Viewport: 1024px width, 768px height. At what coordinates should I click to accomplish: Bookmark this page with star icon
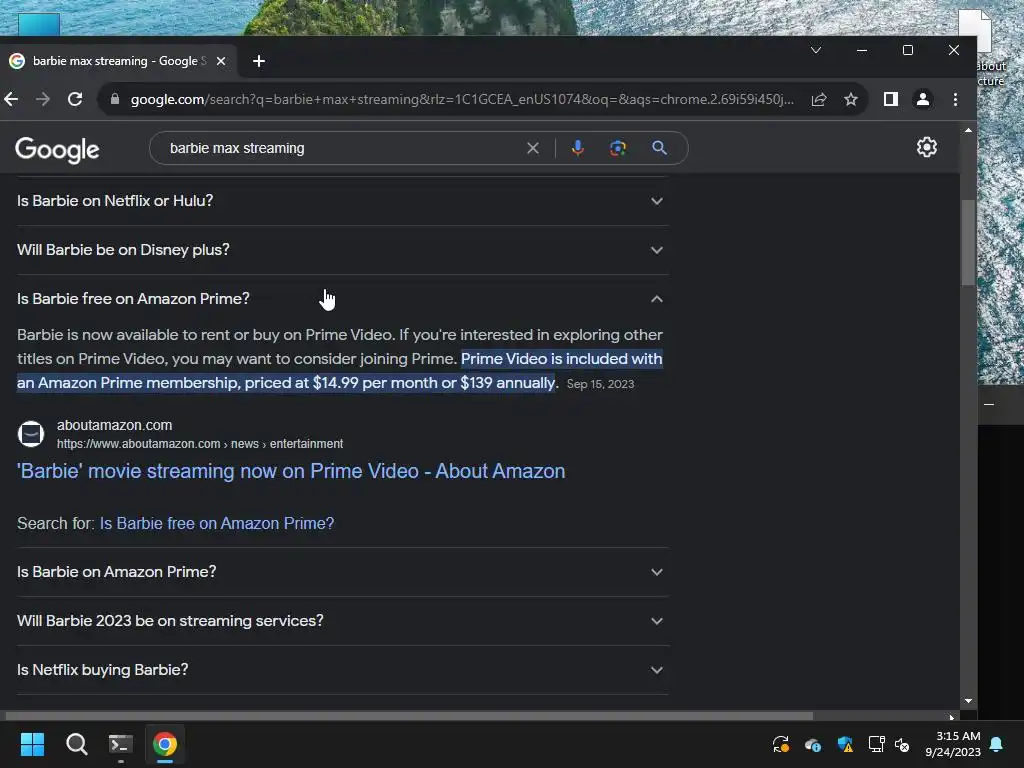[x=850, y=99]
